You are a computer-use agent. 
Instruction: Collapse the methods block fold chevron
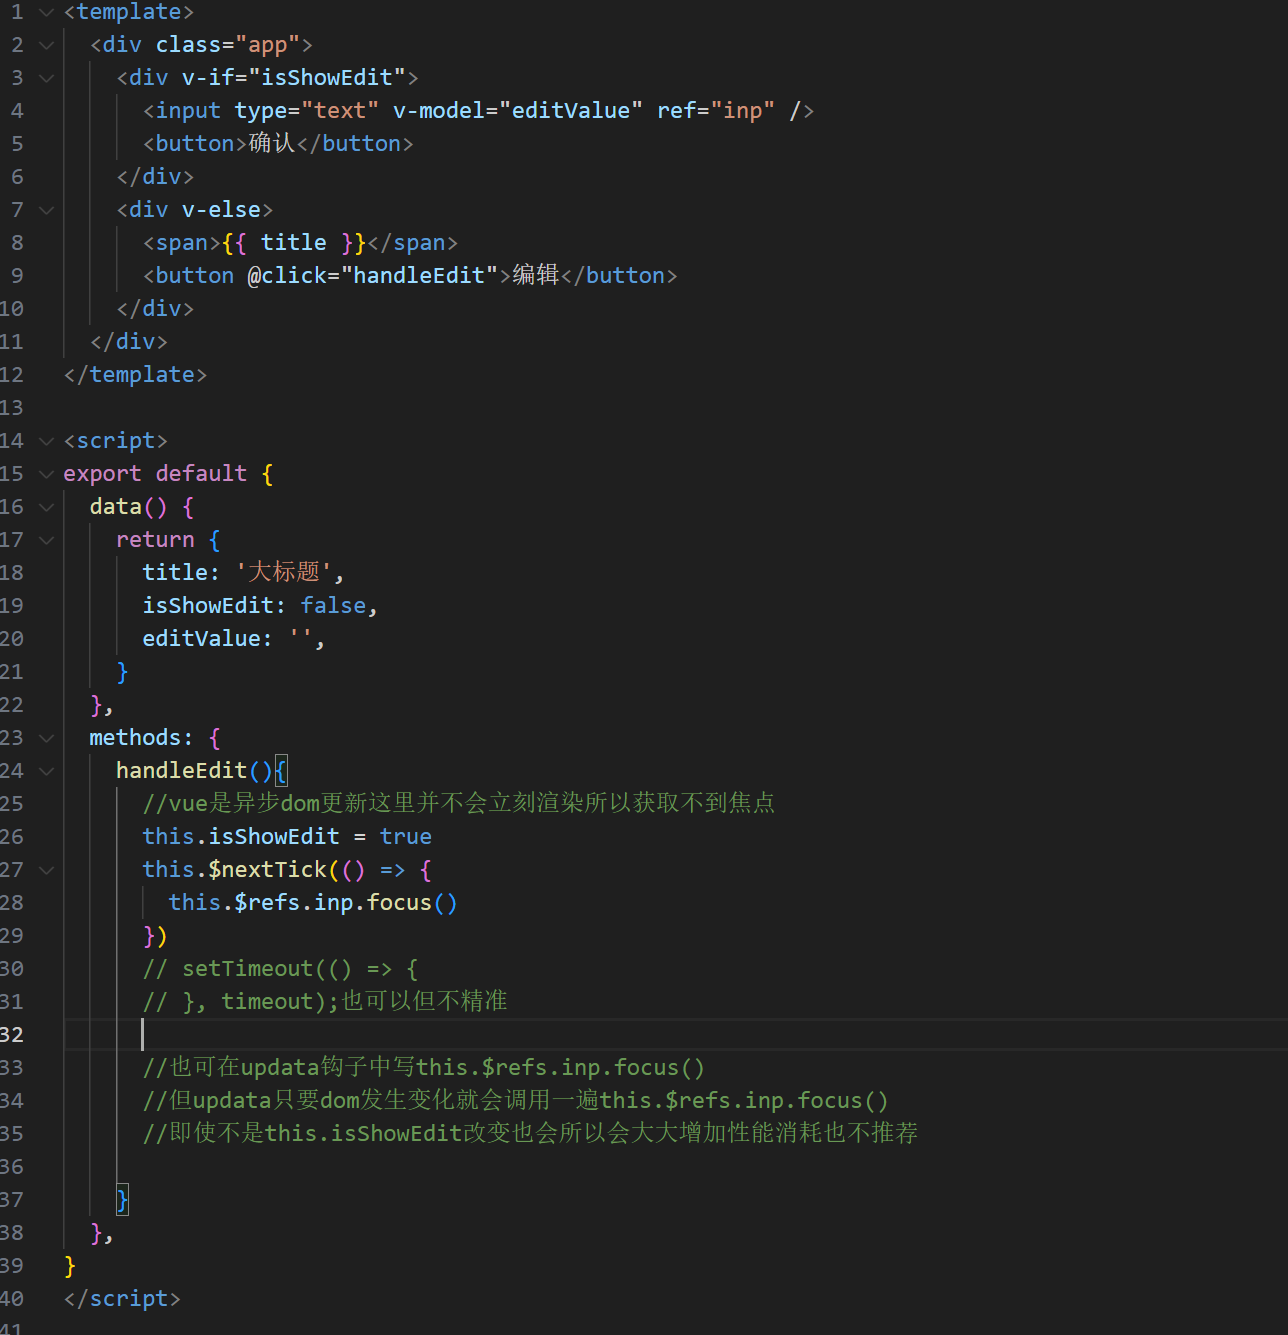pos(46,738)
